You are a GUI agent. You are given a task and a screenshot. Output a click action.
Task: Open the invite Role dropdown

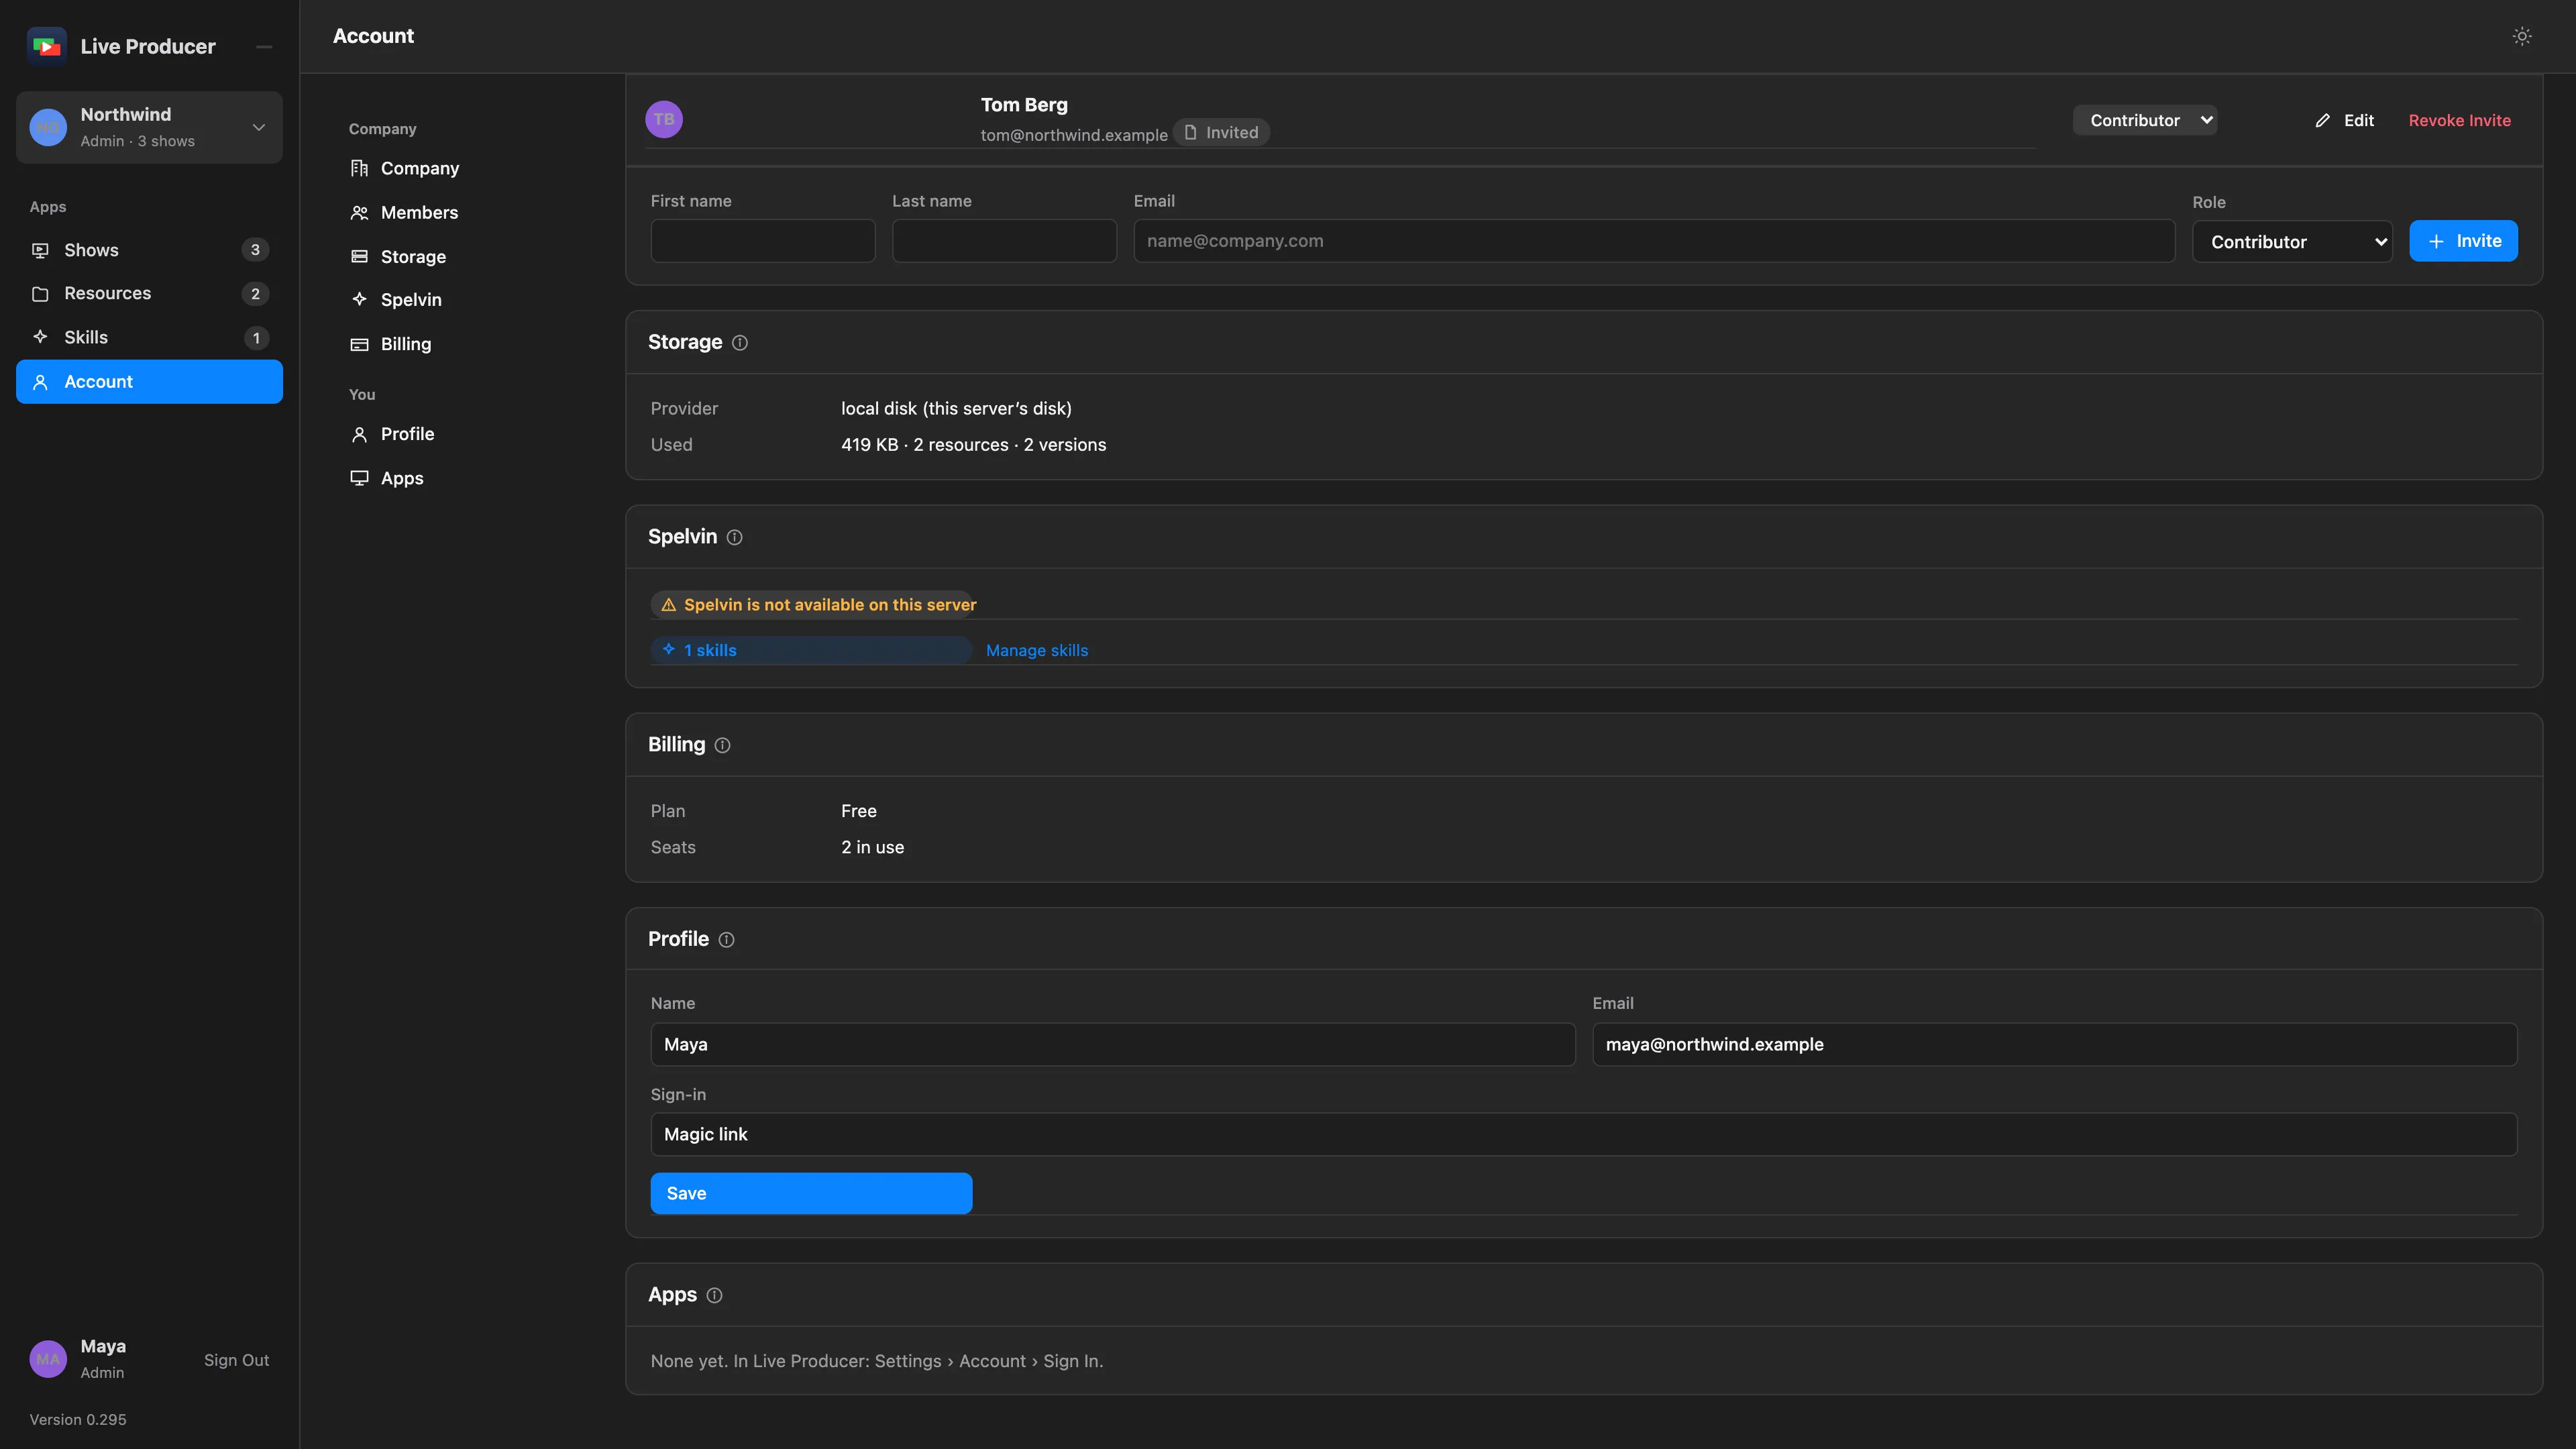coord(2292,242)
